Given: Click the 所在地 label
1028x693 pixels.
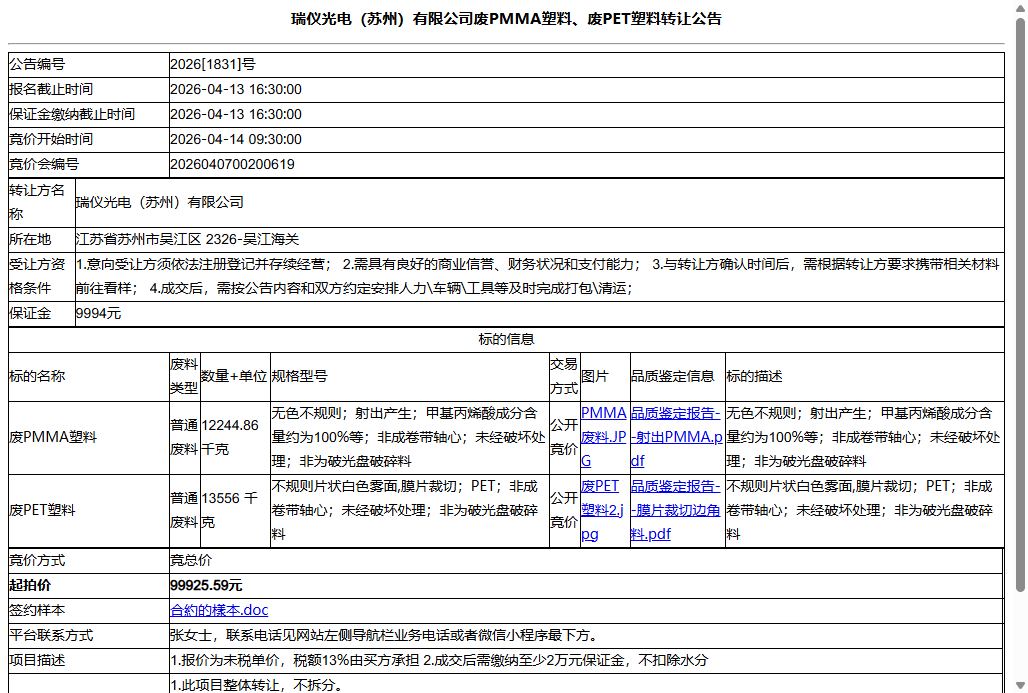Looking at the screenshot, I should click(30, 239).
